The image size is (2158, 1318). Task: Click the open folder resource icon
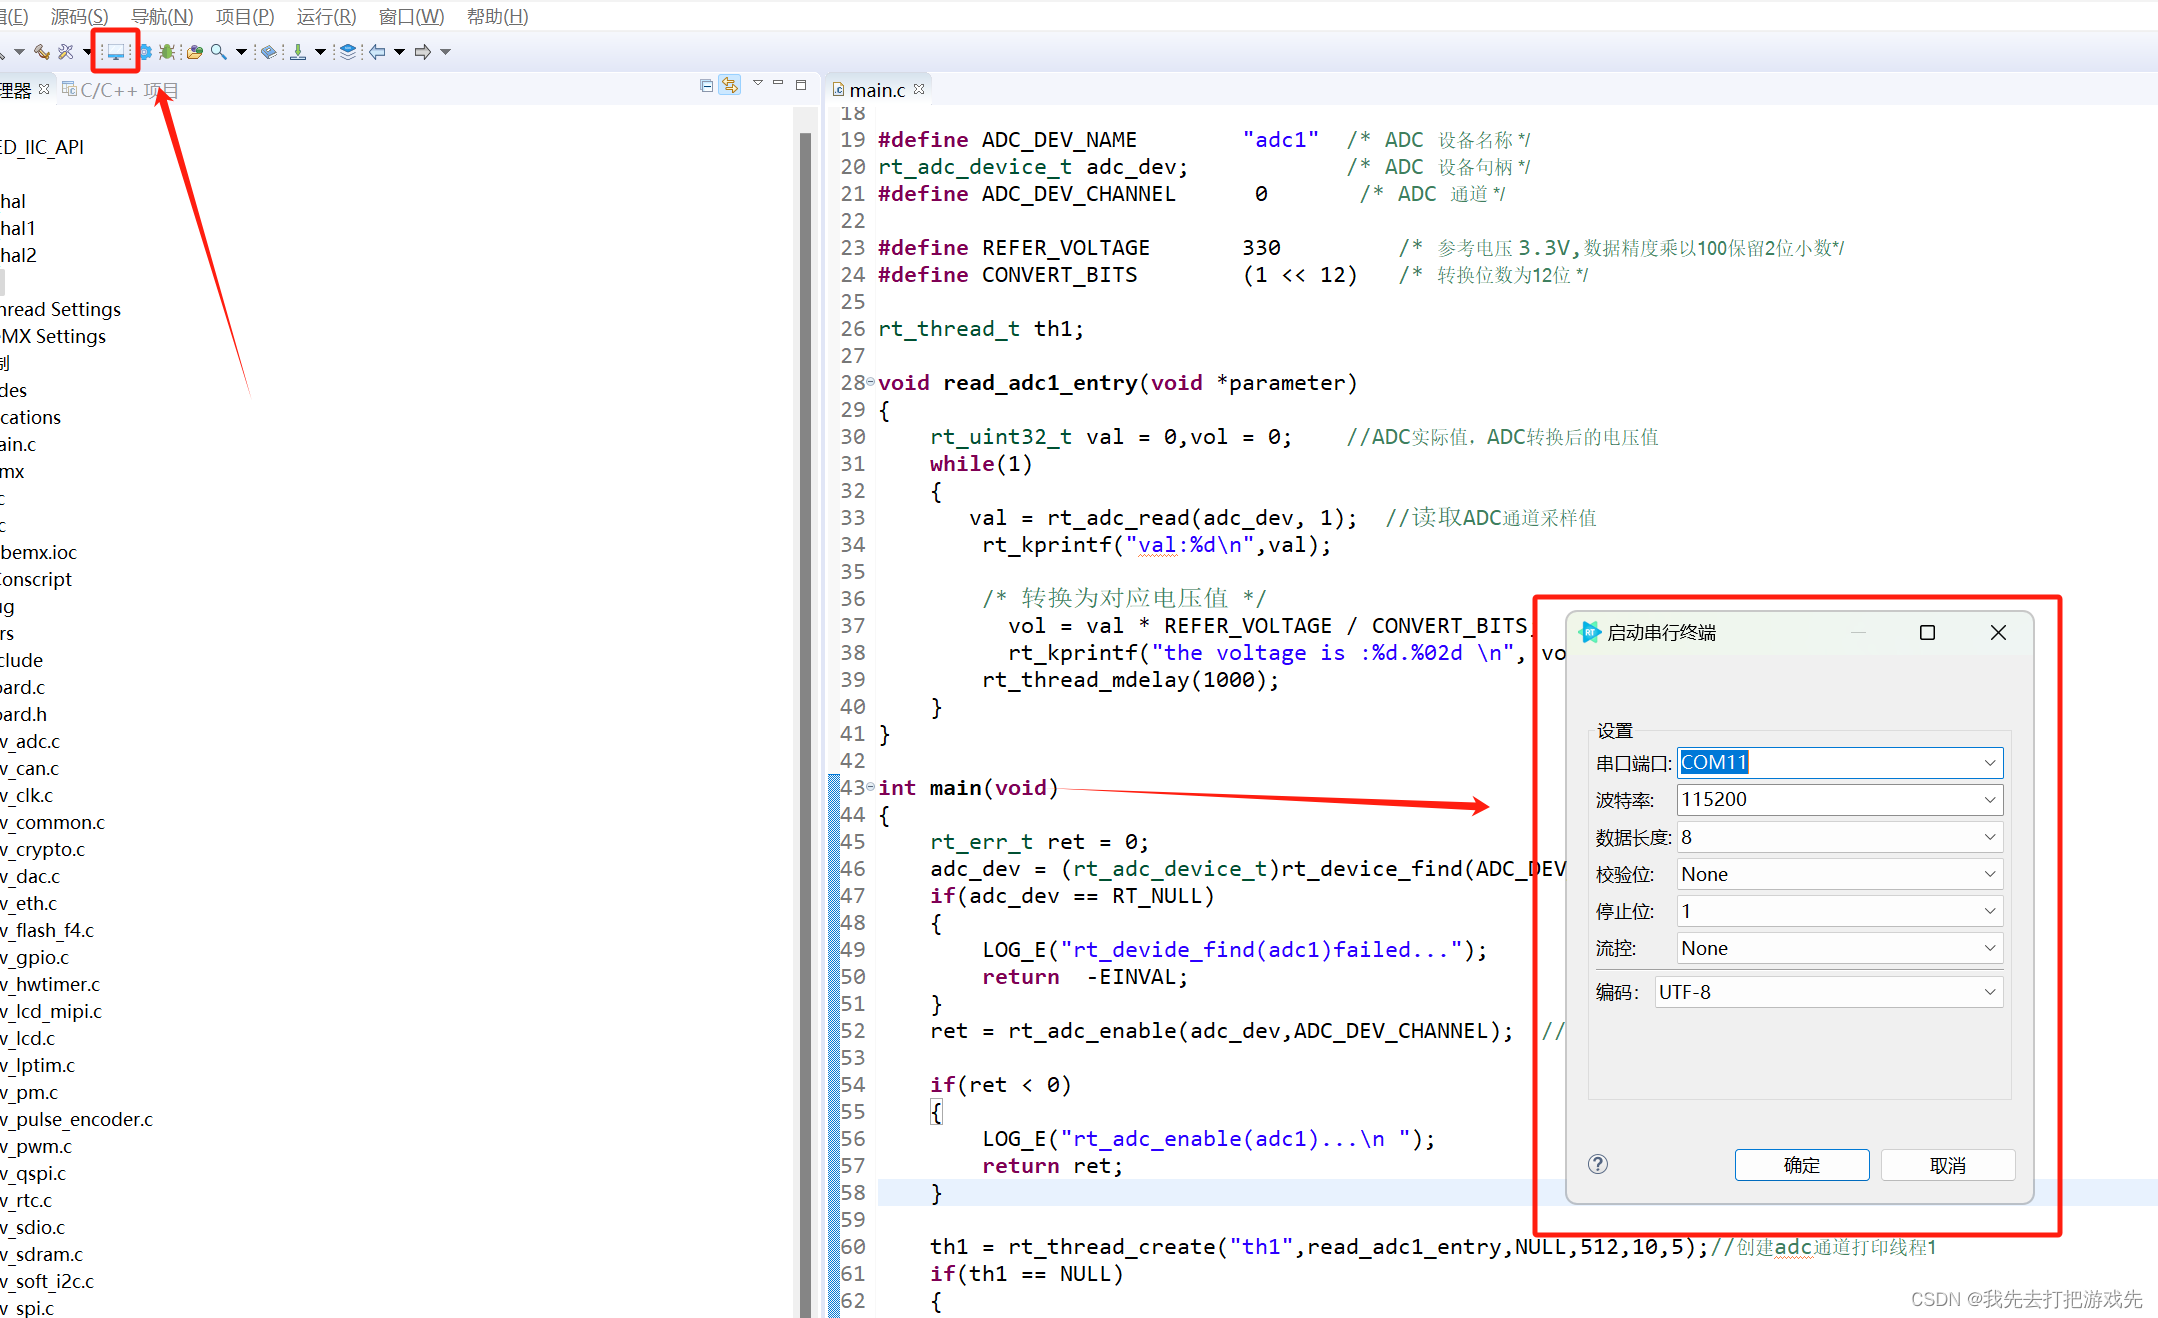pos(194,51)
